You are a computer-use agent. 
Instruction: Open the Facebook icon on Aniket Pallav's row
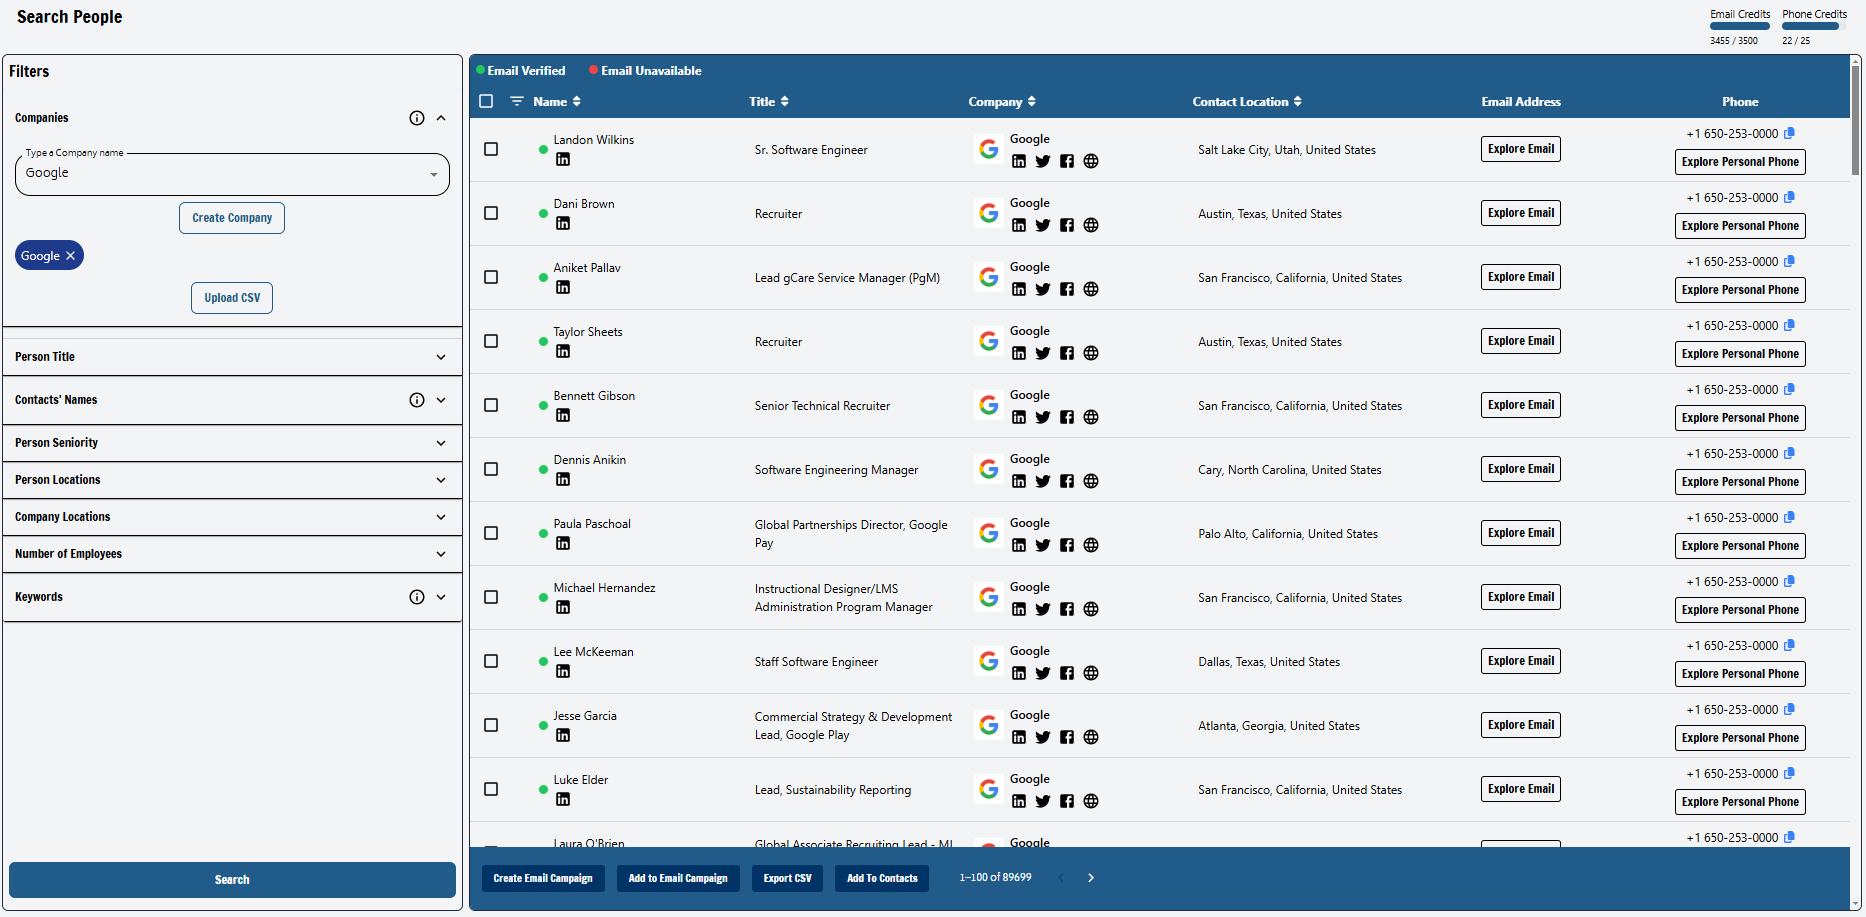(1067, 289)
